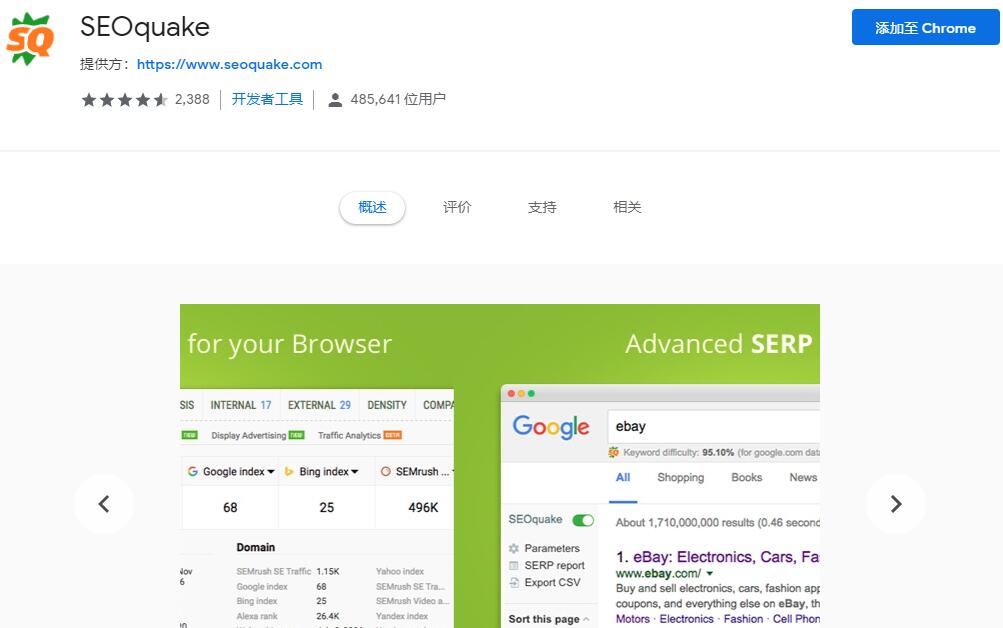1003x628 pixels.
Task: Click the SEMrush value 496K
Action: tap(423, 507)
